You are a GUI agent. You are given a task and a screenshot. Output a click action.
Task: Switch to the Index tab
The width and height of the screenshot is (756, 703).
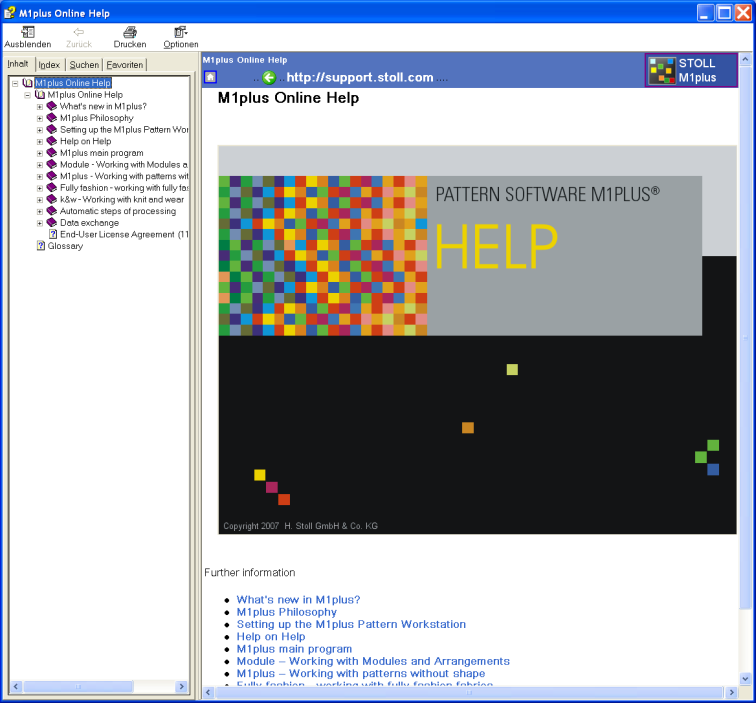(49, 65)
